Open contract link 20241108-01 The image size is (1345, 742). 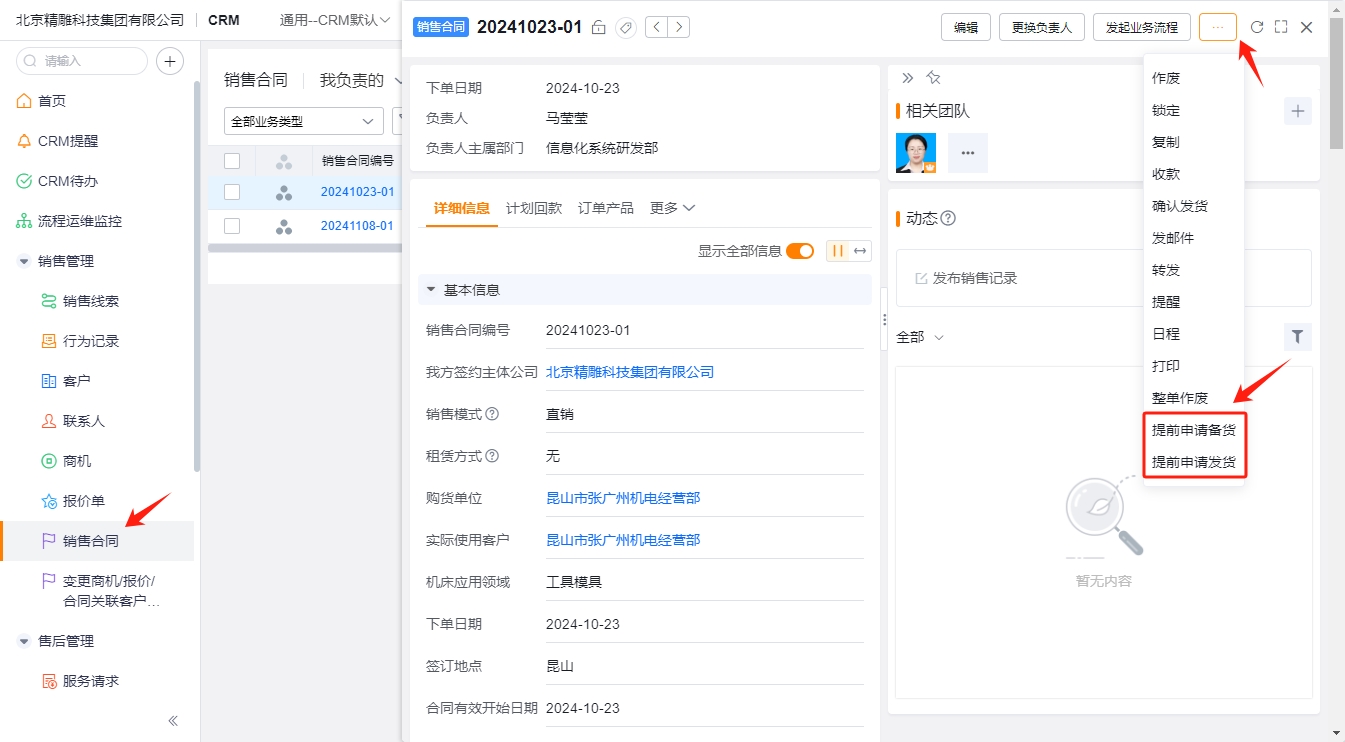(357, 226)
